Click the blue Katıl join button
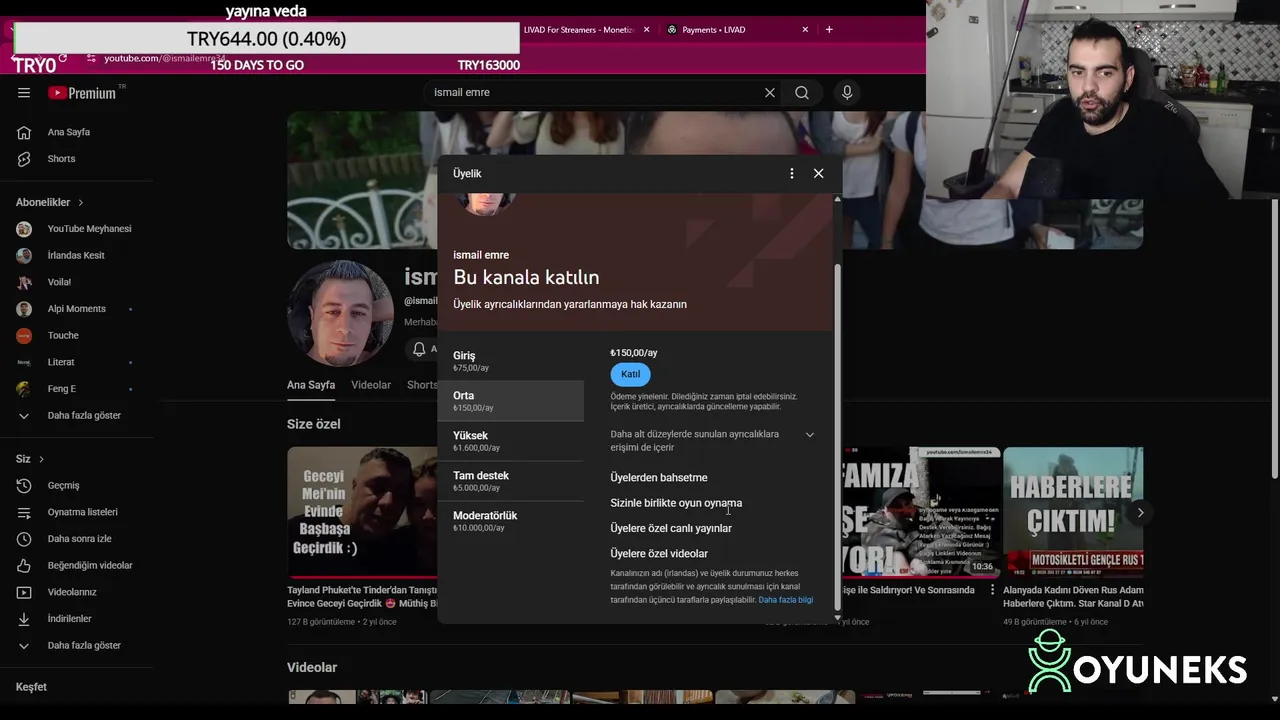Image resolution: width=1280 pixels, height=720 pixels. click(x=630, y=374)
